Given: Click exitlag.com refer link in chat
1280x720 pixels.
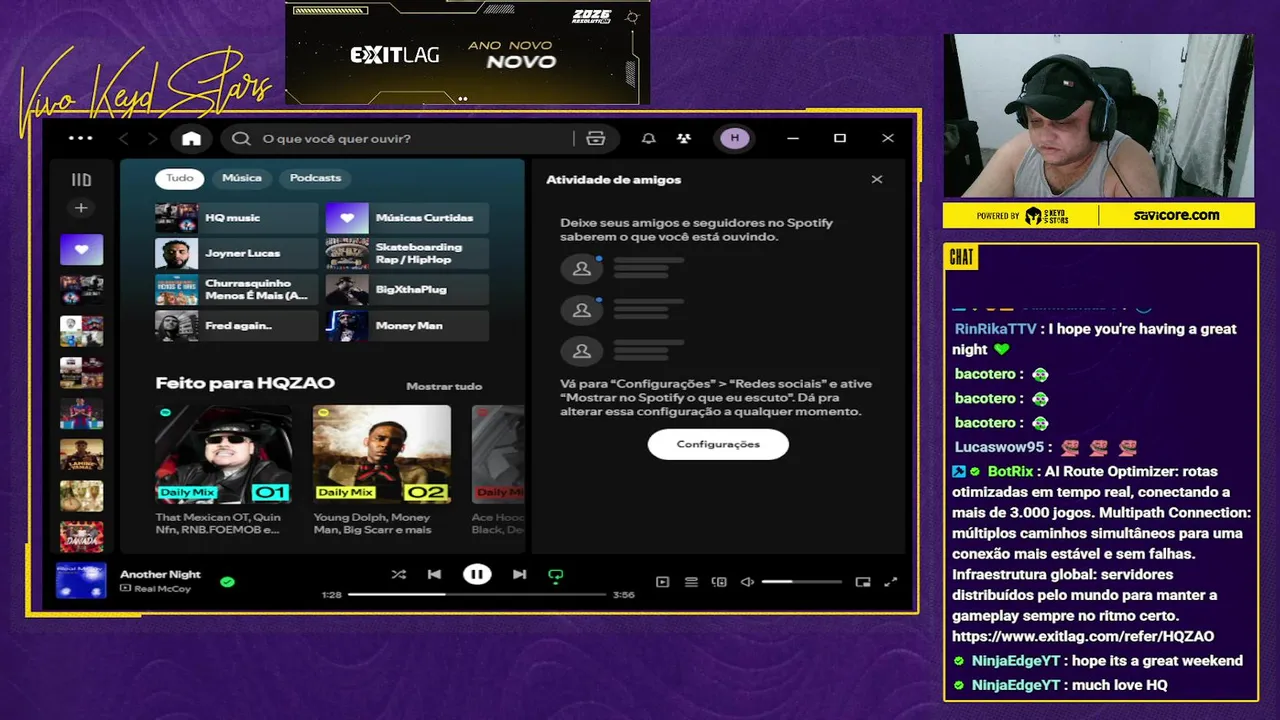Looking at the screenshot, I should coord(1083,636).
